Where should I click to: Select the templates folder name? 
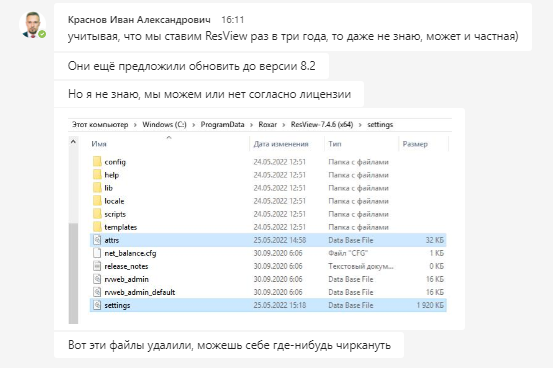121,227
